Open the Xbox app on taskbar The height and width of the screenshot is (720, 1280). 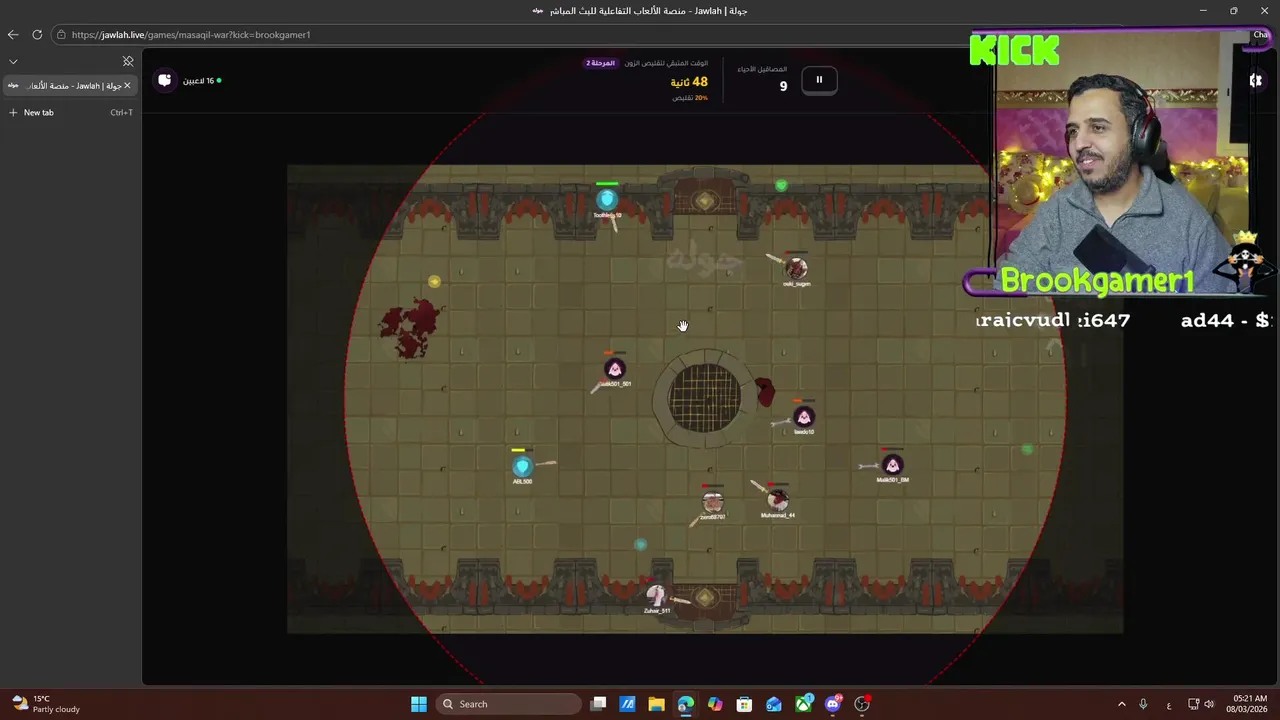(x=803, y=704)
